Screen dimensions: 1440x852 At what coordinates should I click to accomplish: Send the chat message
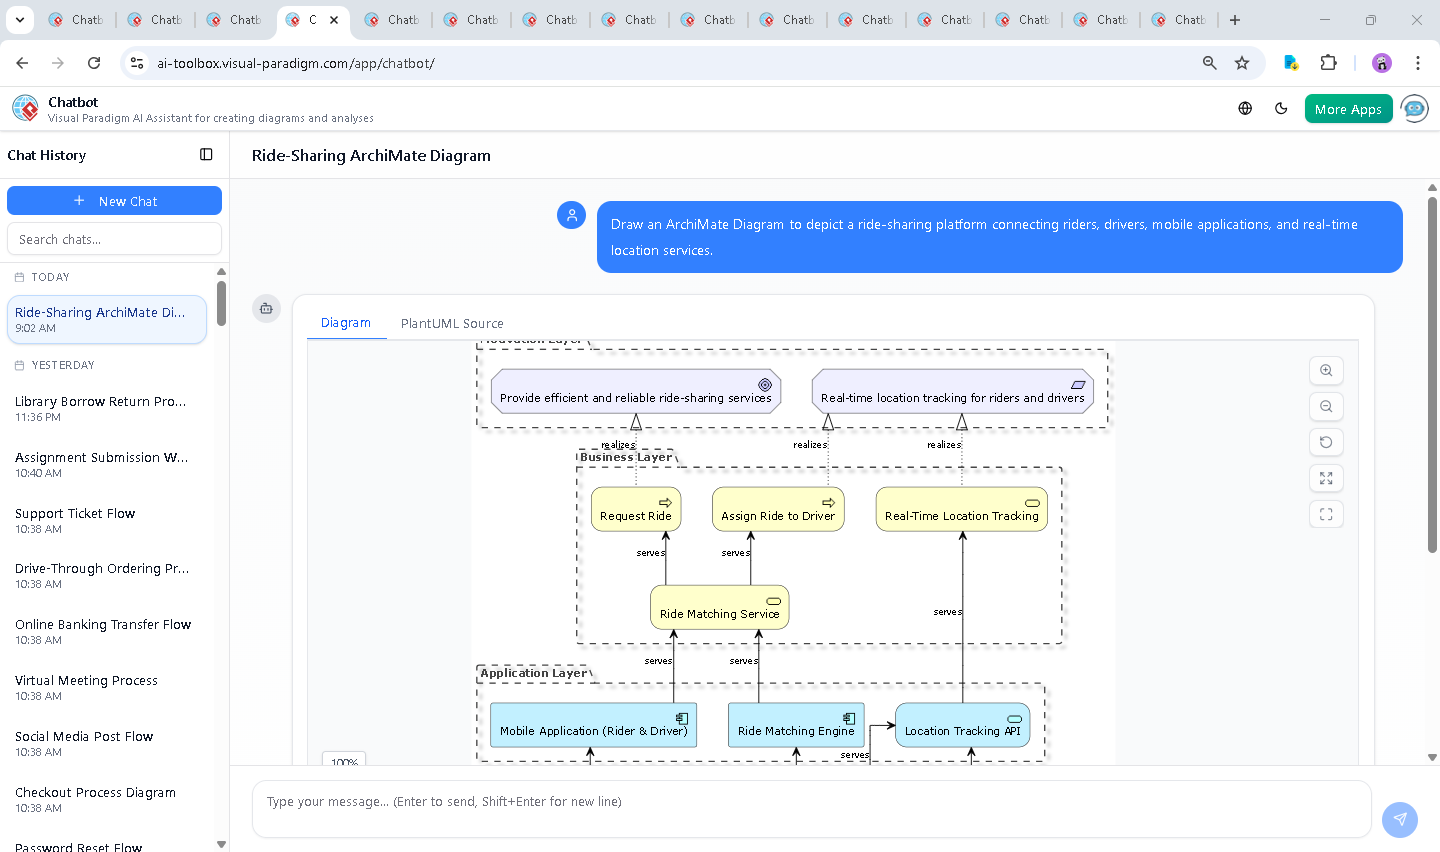(x=1399, y=819)
